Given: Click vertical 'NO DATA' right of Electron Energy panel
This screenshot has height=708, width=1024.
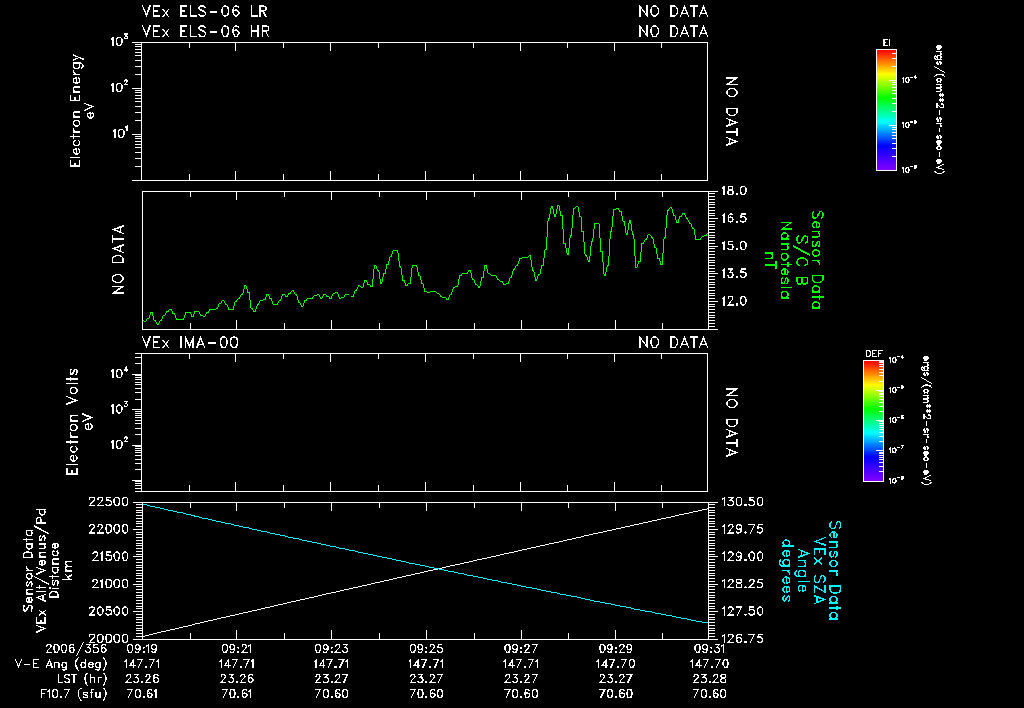Looking at the screenshot, I should (731, 111).
